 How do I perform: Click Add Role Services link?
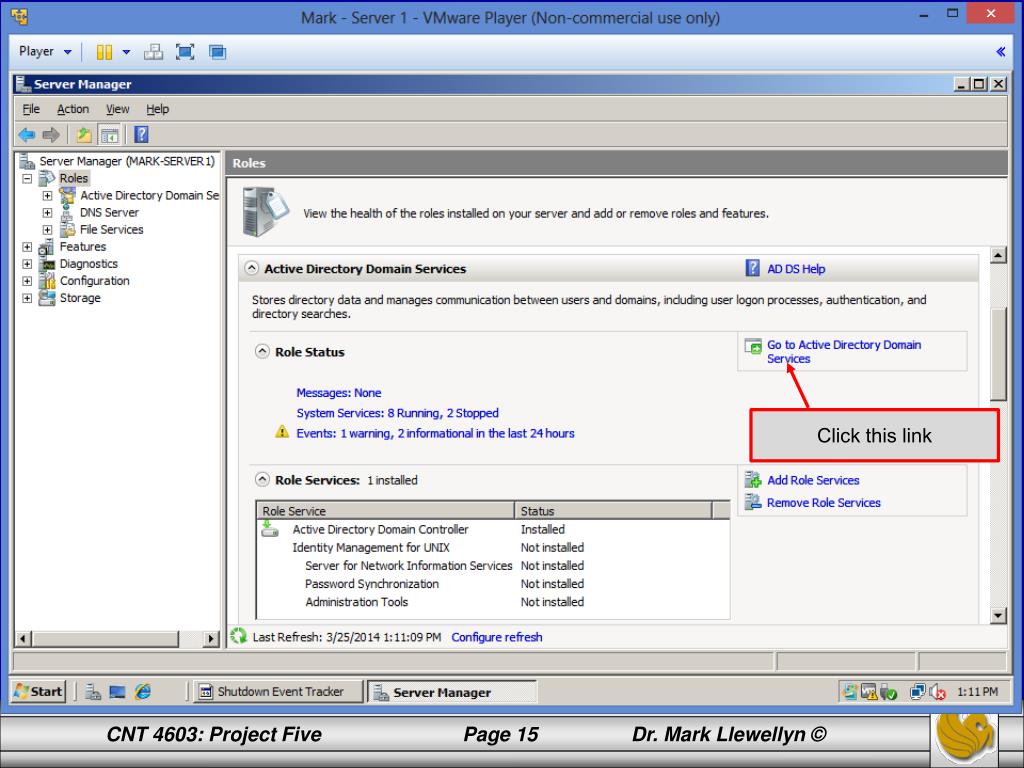pos(813,480)
